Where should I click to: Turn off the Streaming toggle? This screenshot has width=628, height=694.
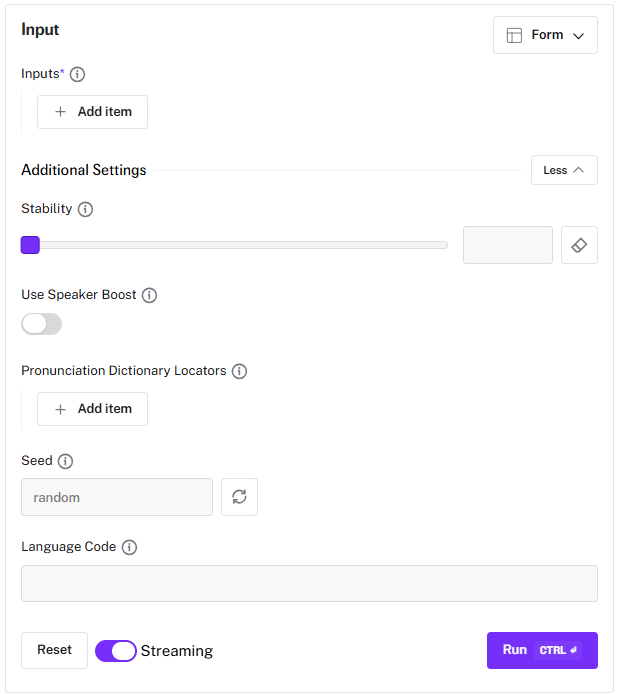click(x=116, y=651)
